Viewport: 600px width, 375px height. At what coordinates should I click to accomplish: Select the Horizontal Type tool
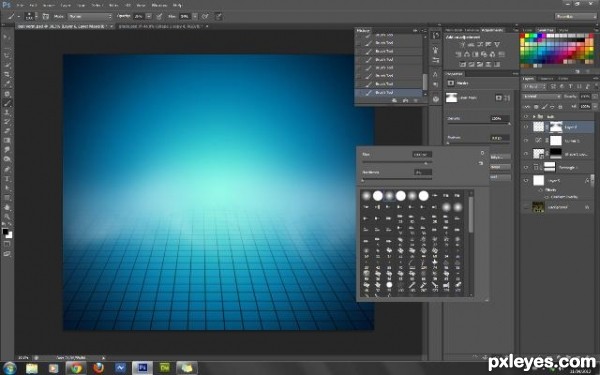7,179
